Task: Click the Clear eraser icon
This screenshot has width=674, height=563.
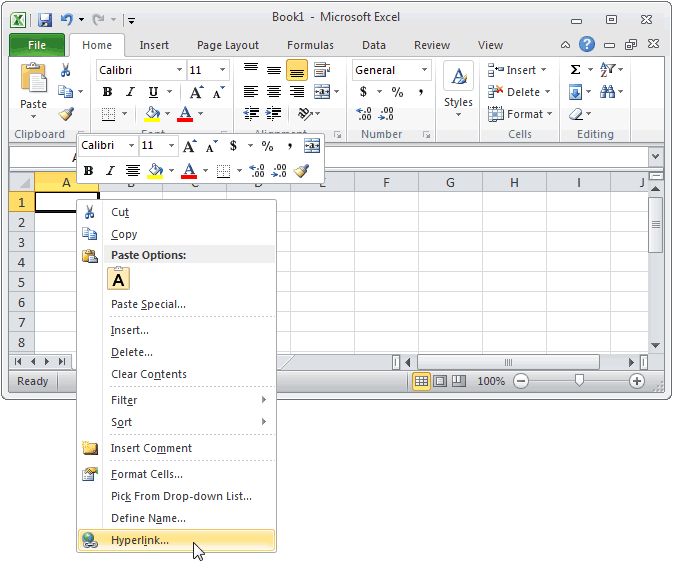Action: pos(575,114)
